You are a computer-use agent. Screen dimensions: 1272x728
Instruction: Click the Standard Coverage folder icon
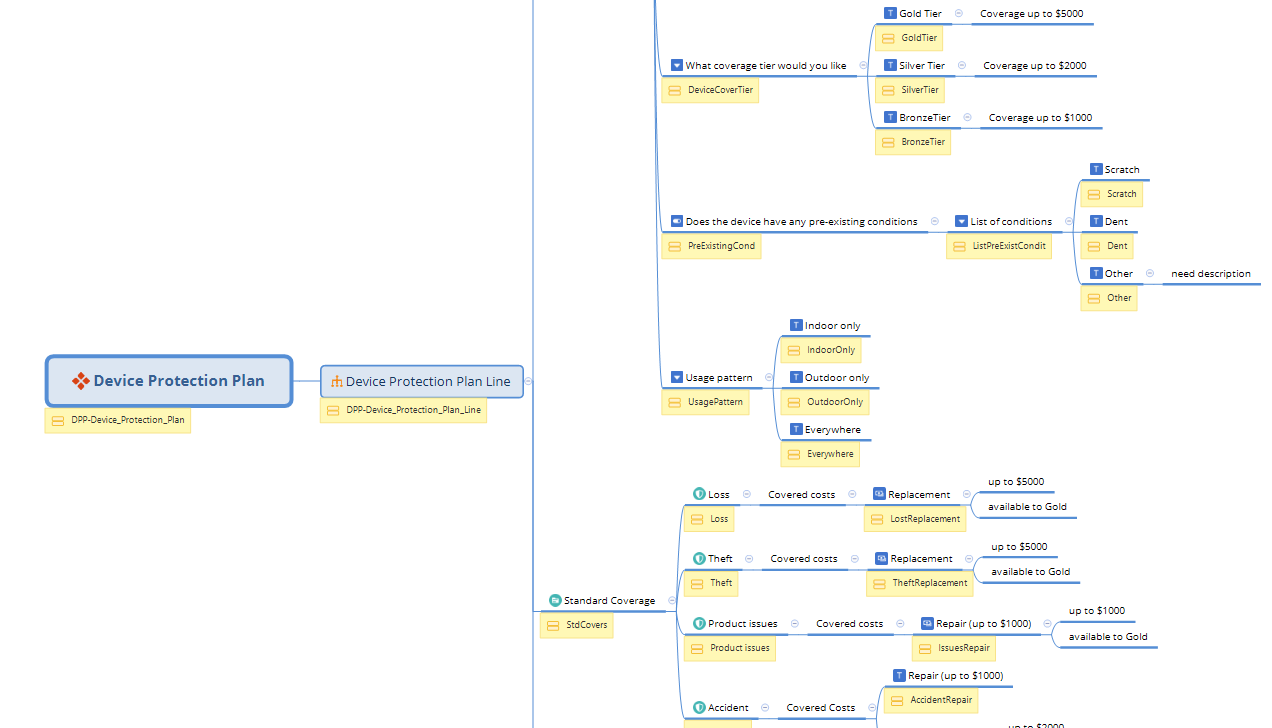click(x=555, y=601)
